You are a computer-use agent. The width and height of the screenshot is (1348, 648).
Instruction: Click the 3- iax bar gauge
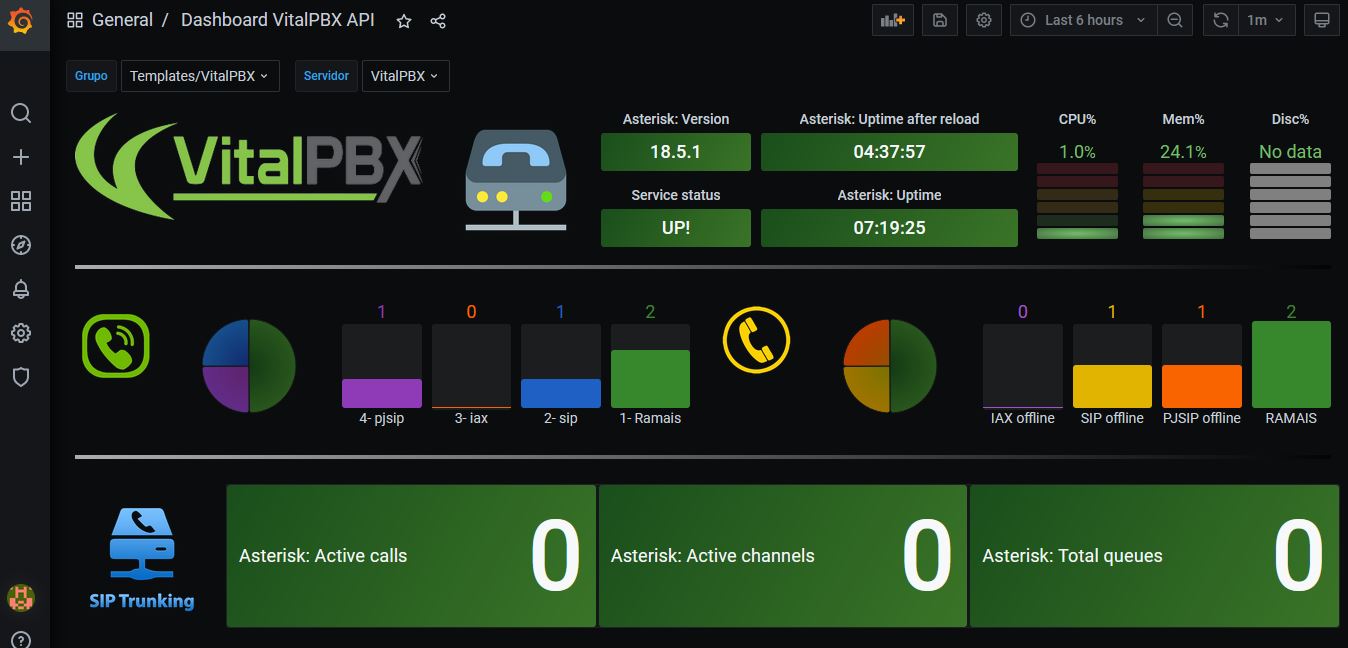pos(471,366)
